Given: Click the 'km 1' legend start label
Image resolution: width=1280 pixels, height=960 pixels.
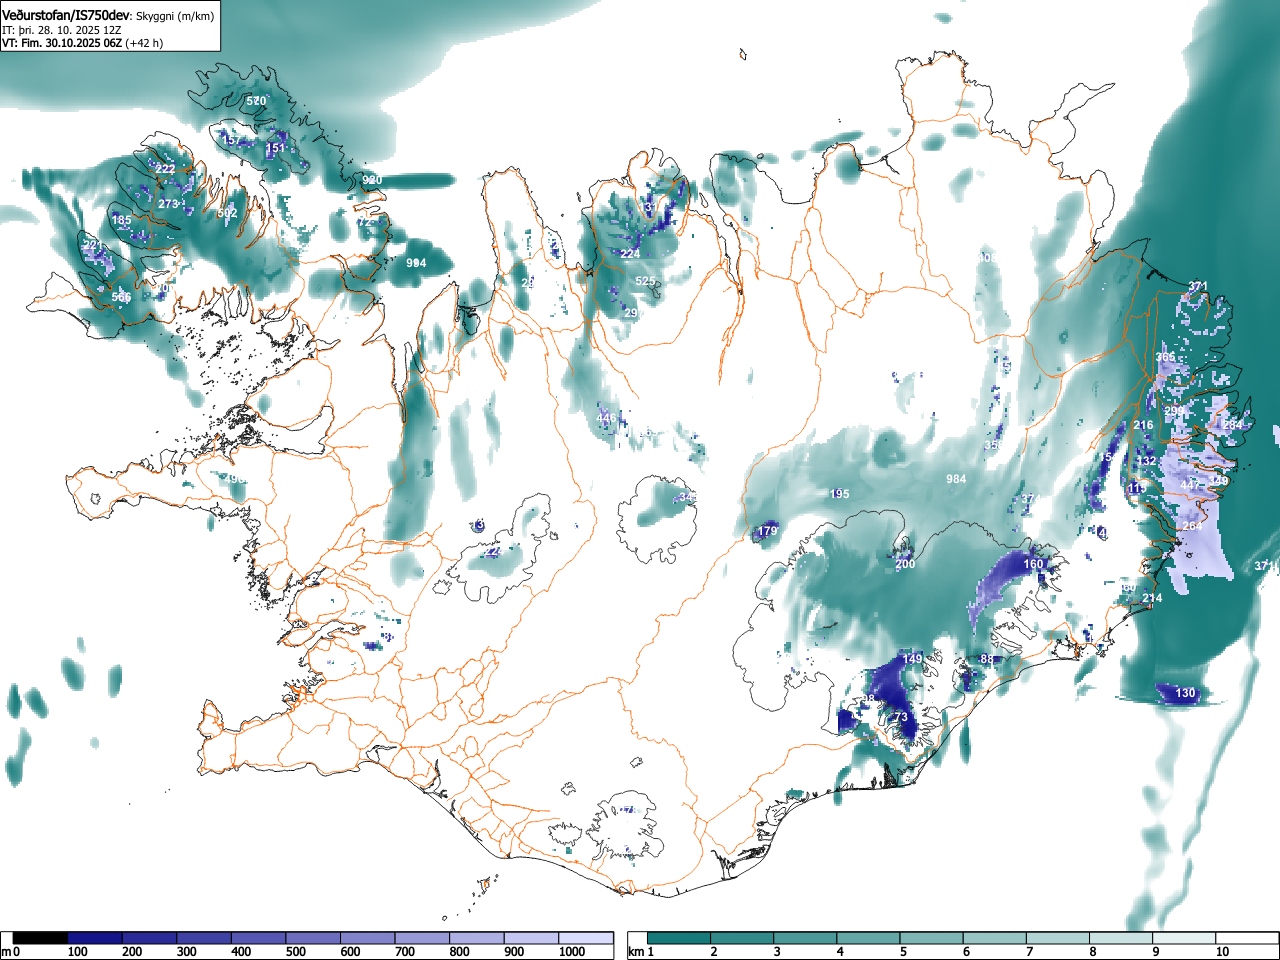Looking at the screenshot, I should tap(640, 952).
